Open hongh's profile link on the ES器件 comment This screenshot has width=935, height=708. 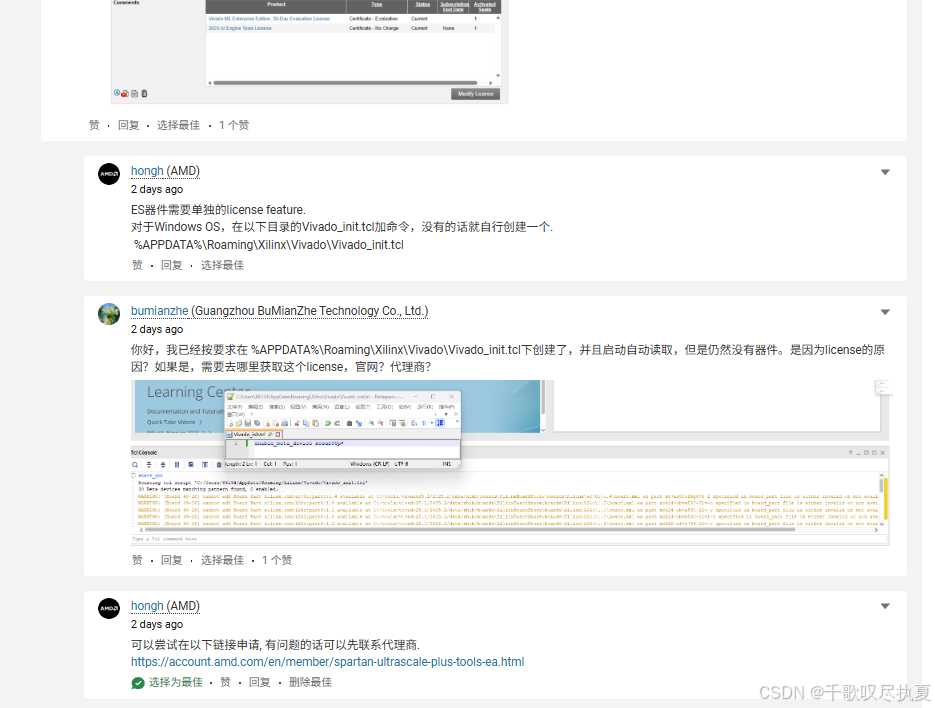147,171
